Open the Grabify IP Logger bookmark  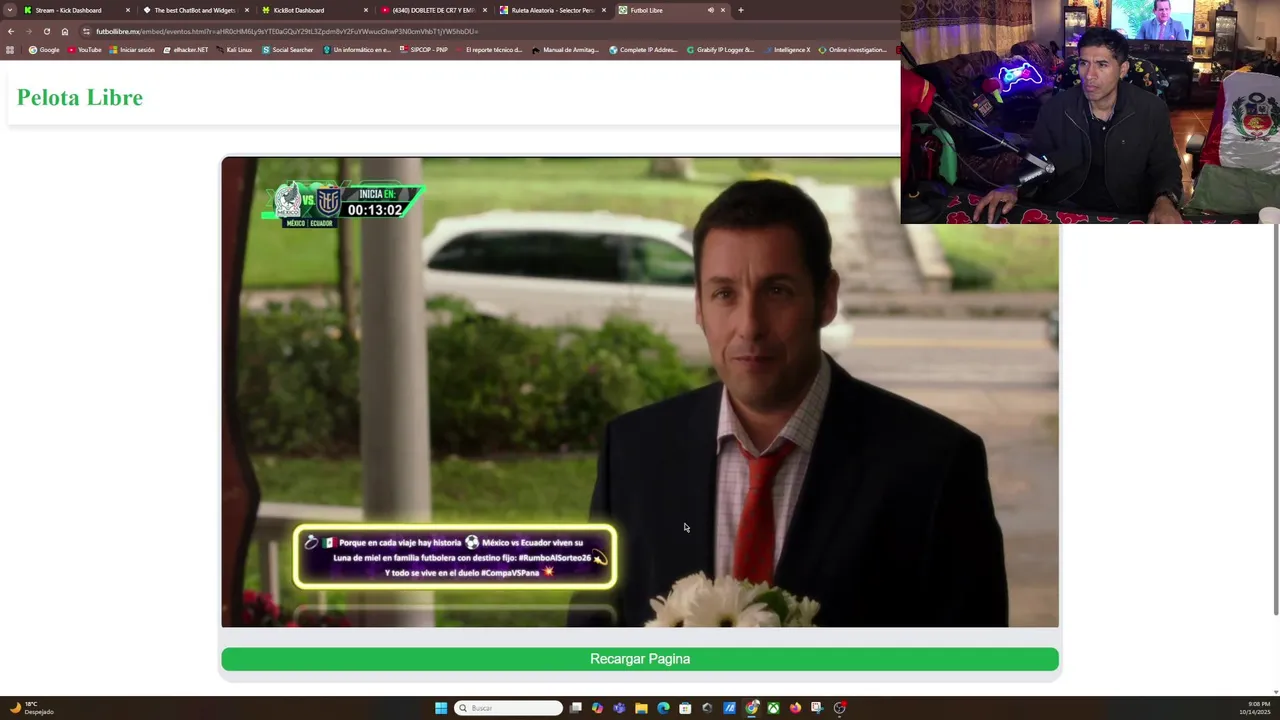[x=720, y=50]
